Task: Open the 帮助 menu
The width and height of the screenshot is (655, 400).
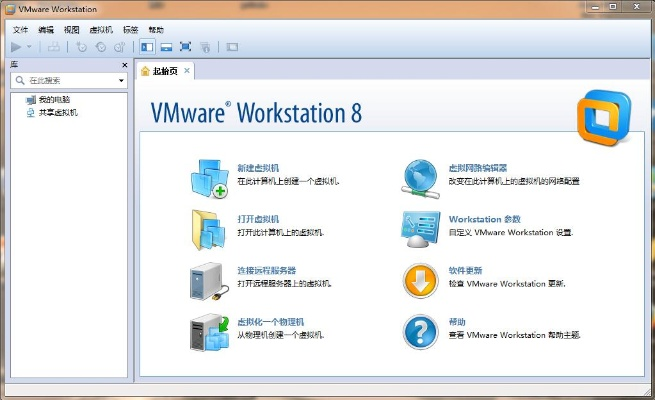Action: [156, 30]
